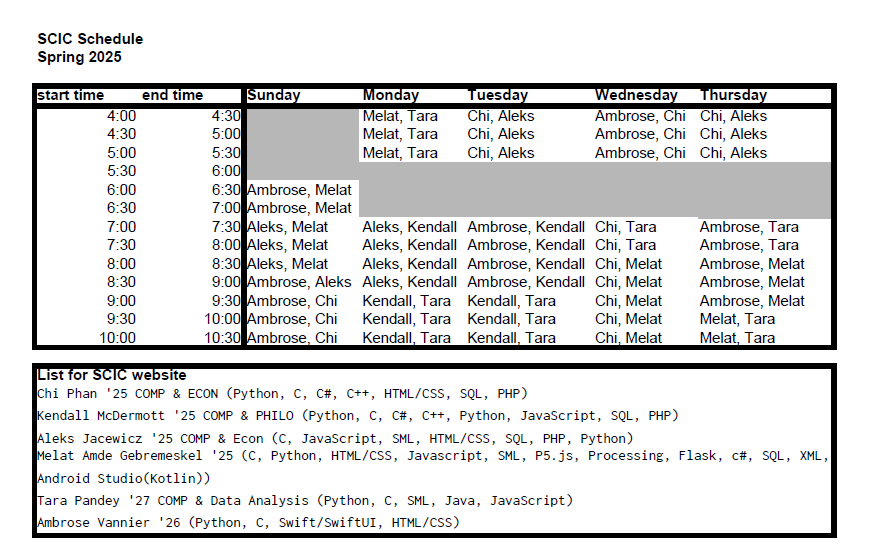Image resolution: width=870 pixels, height=554 pixels.
Task: Click the 'Sunday' column header
Action: click(274, 95)
